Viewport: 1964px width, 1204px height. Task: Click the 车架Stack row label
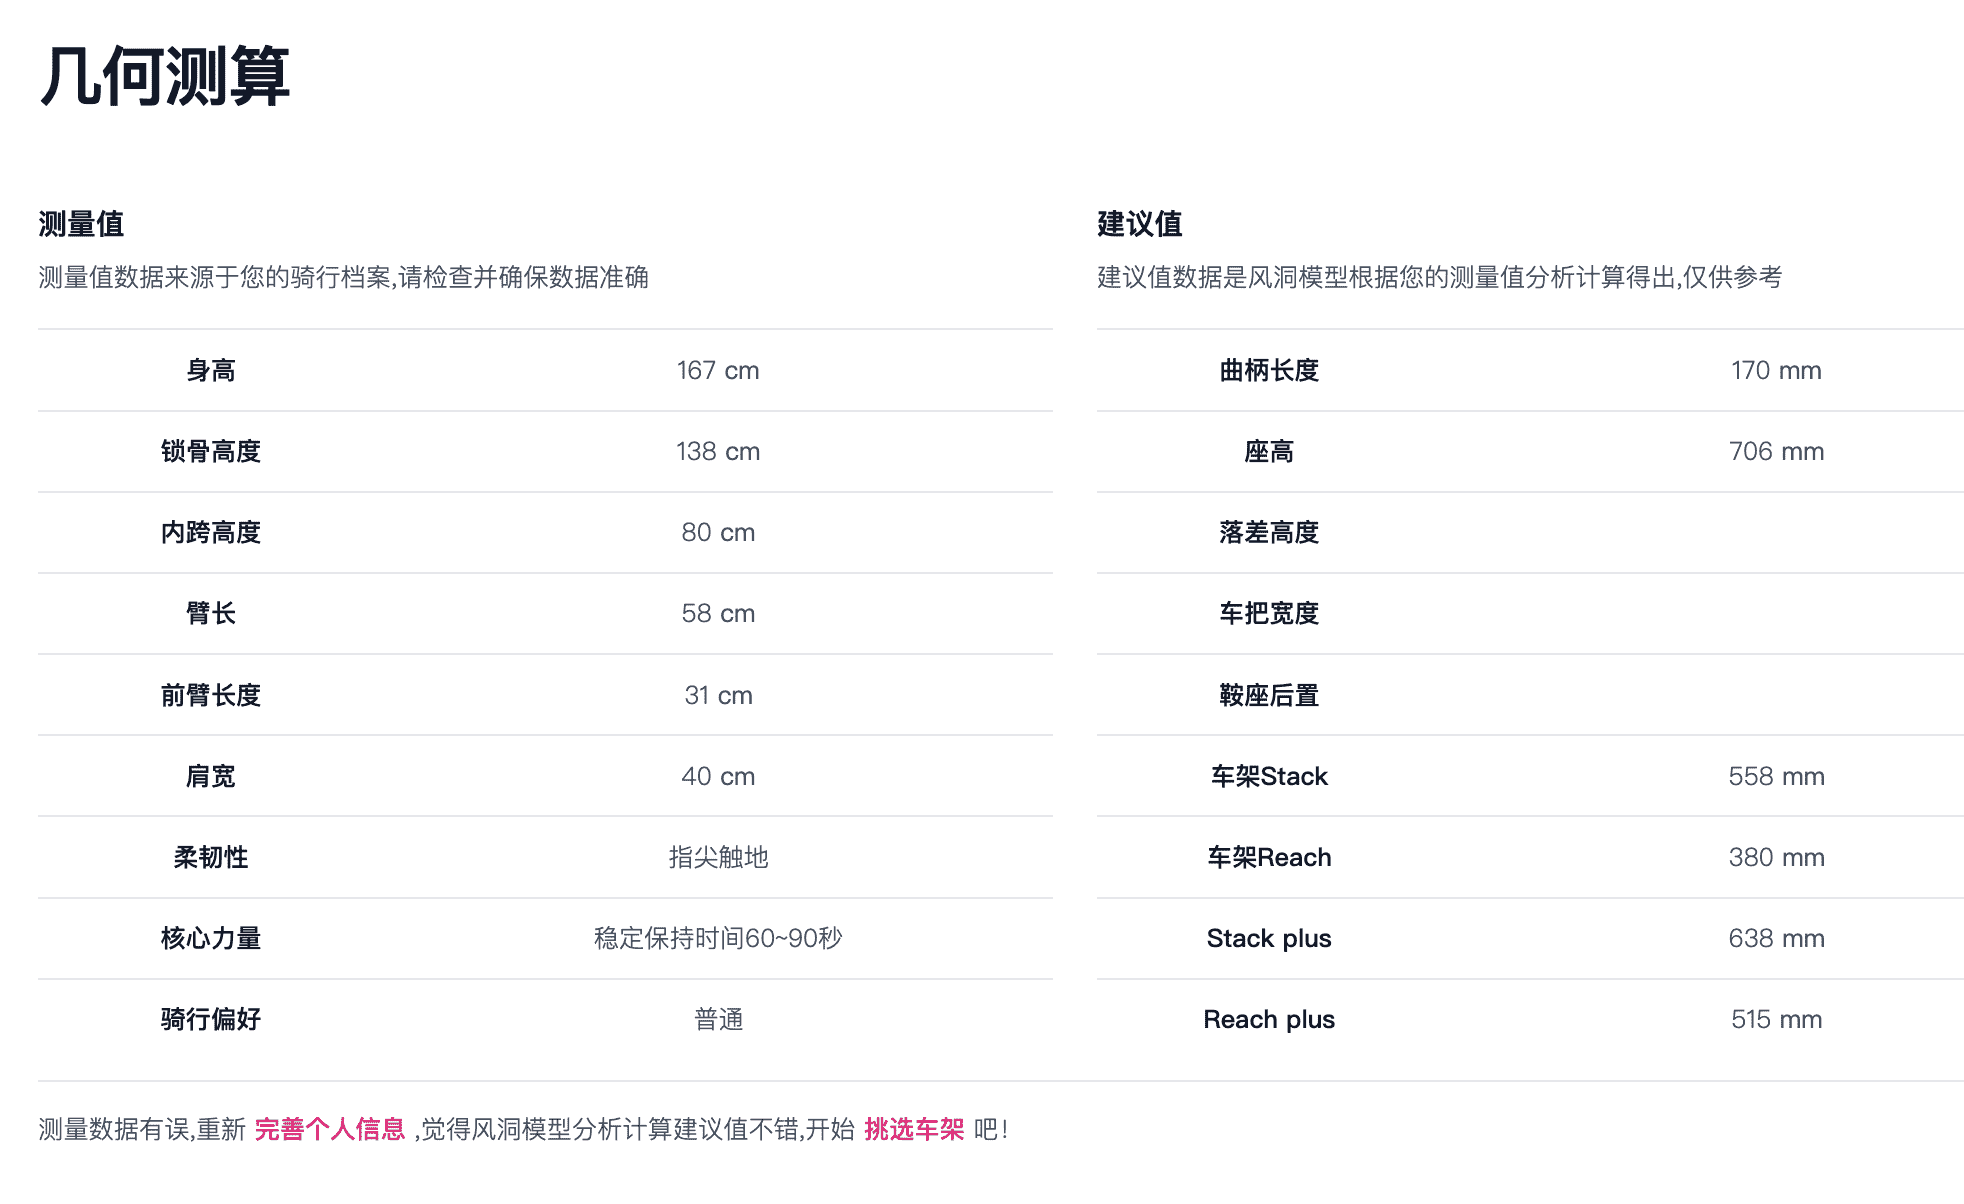tap(1268, 776)
